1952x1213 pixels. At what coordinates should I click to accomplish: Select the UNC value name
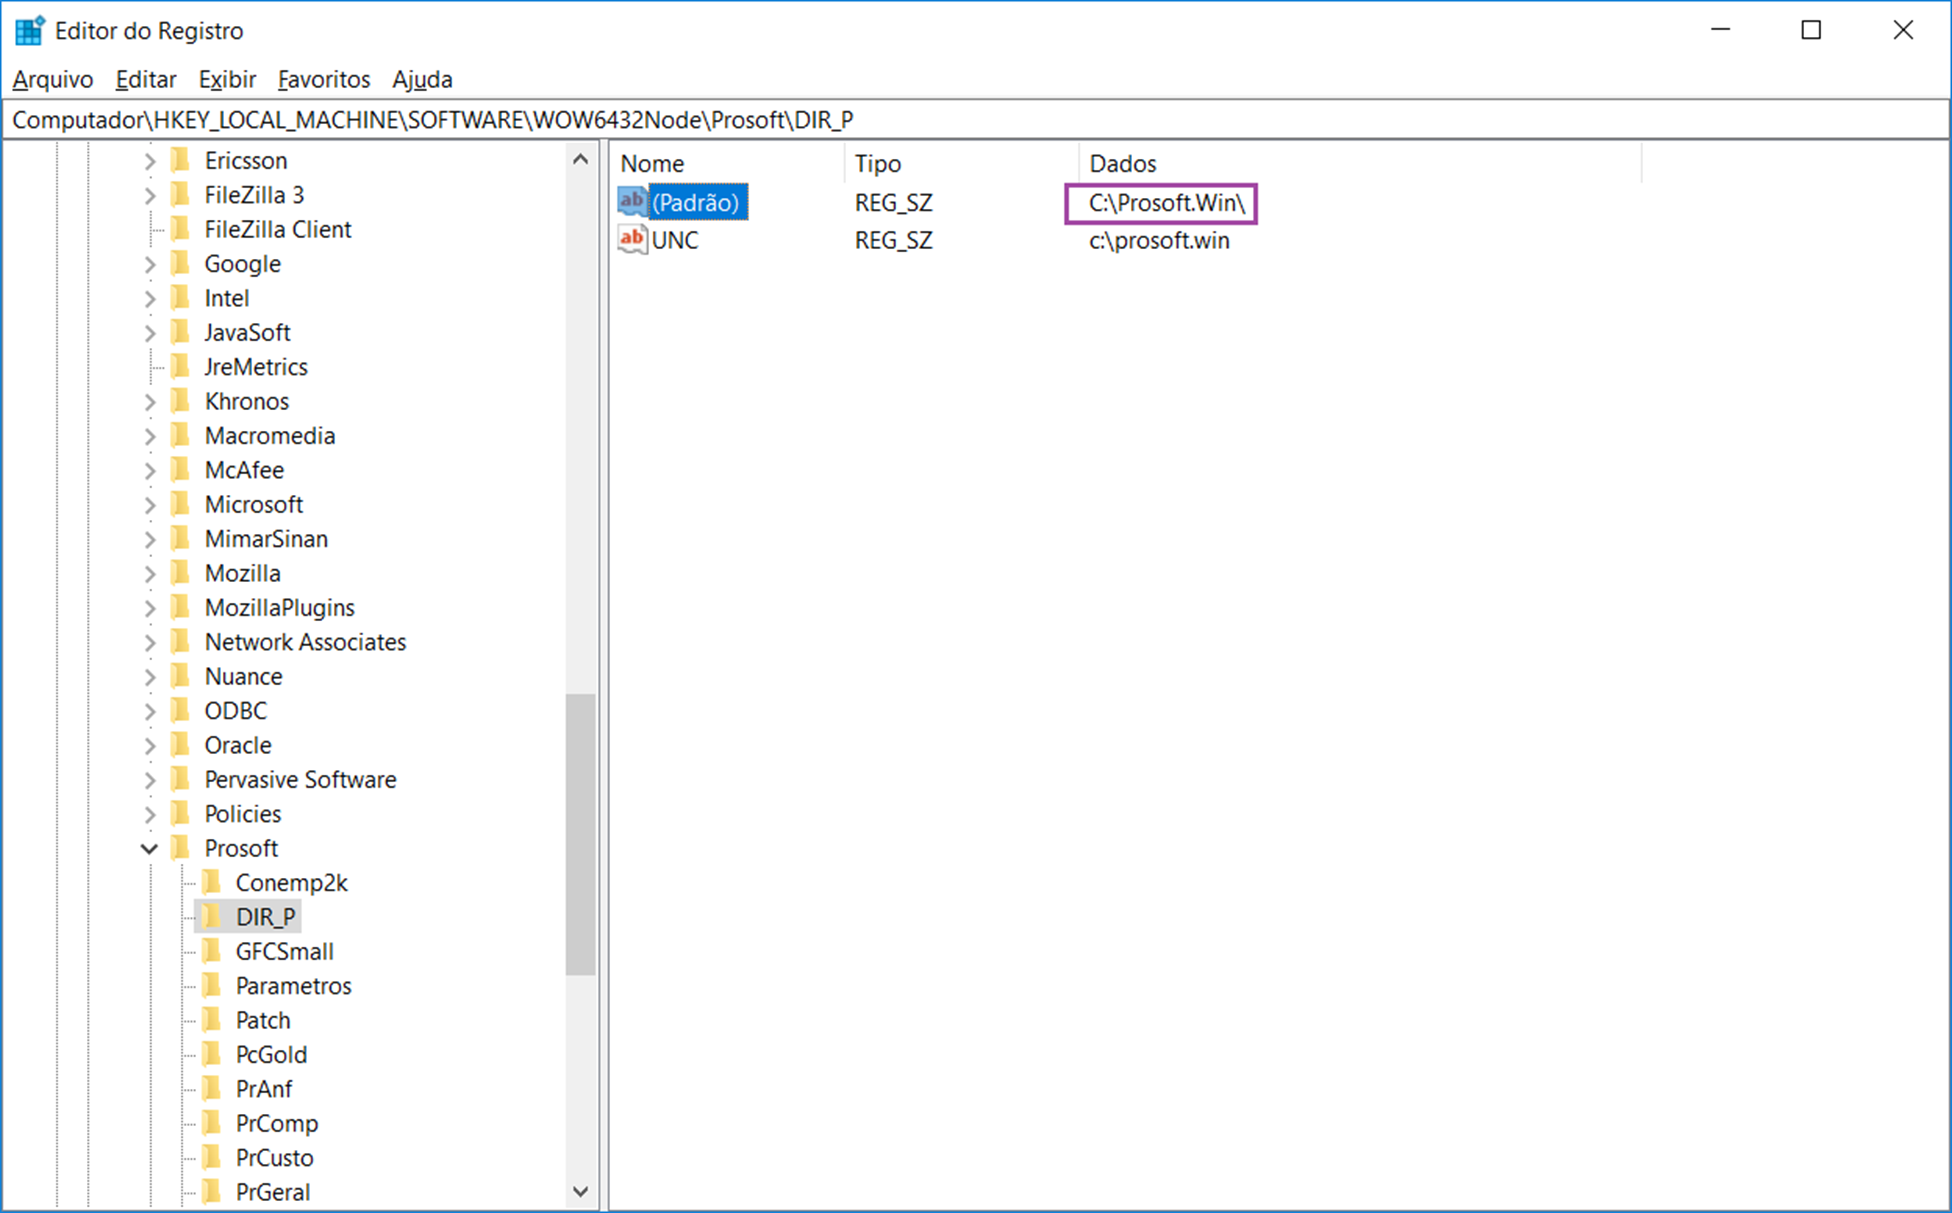click(x=675, y=241)
